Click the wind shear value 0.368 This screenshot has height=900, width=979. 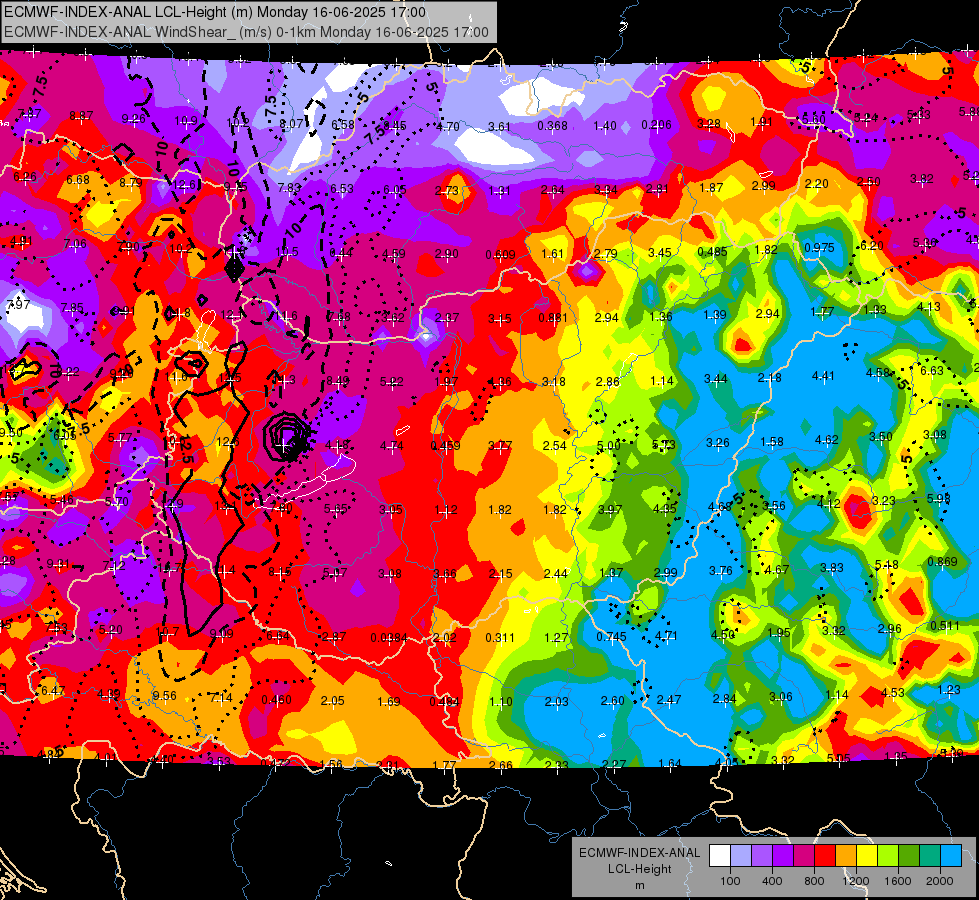553,126
